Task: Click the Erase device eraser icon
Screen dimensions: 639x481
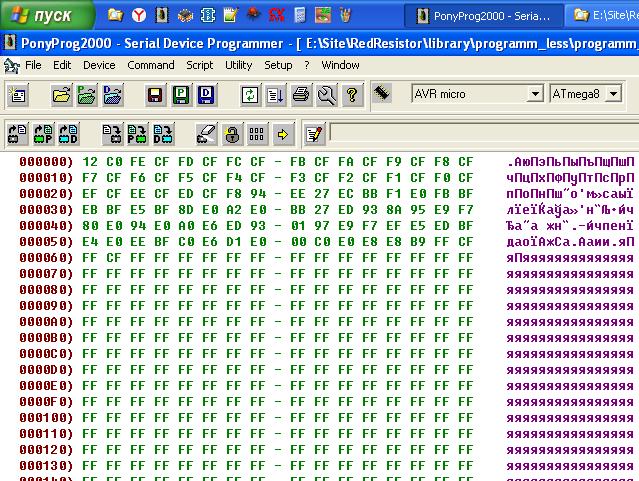Action: click(206, 133)
